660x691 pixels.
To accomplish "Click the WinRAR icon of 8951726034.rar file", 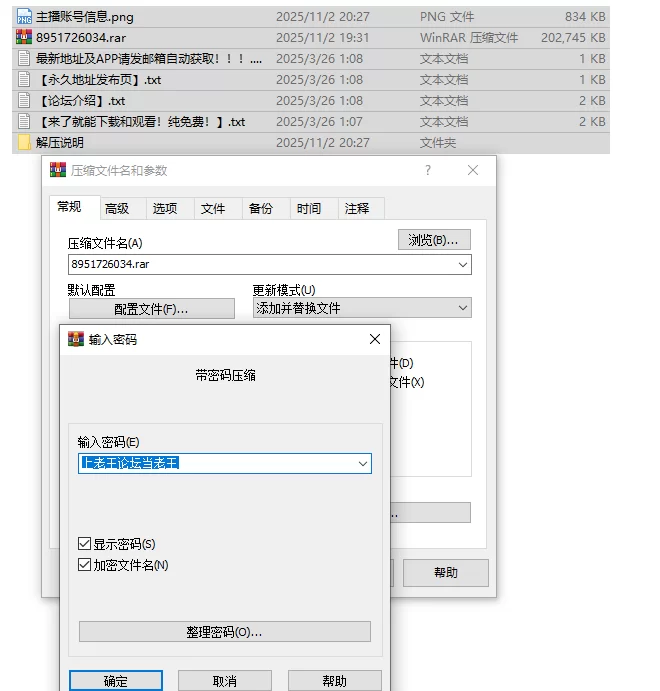I will 24,37.
